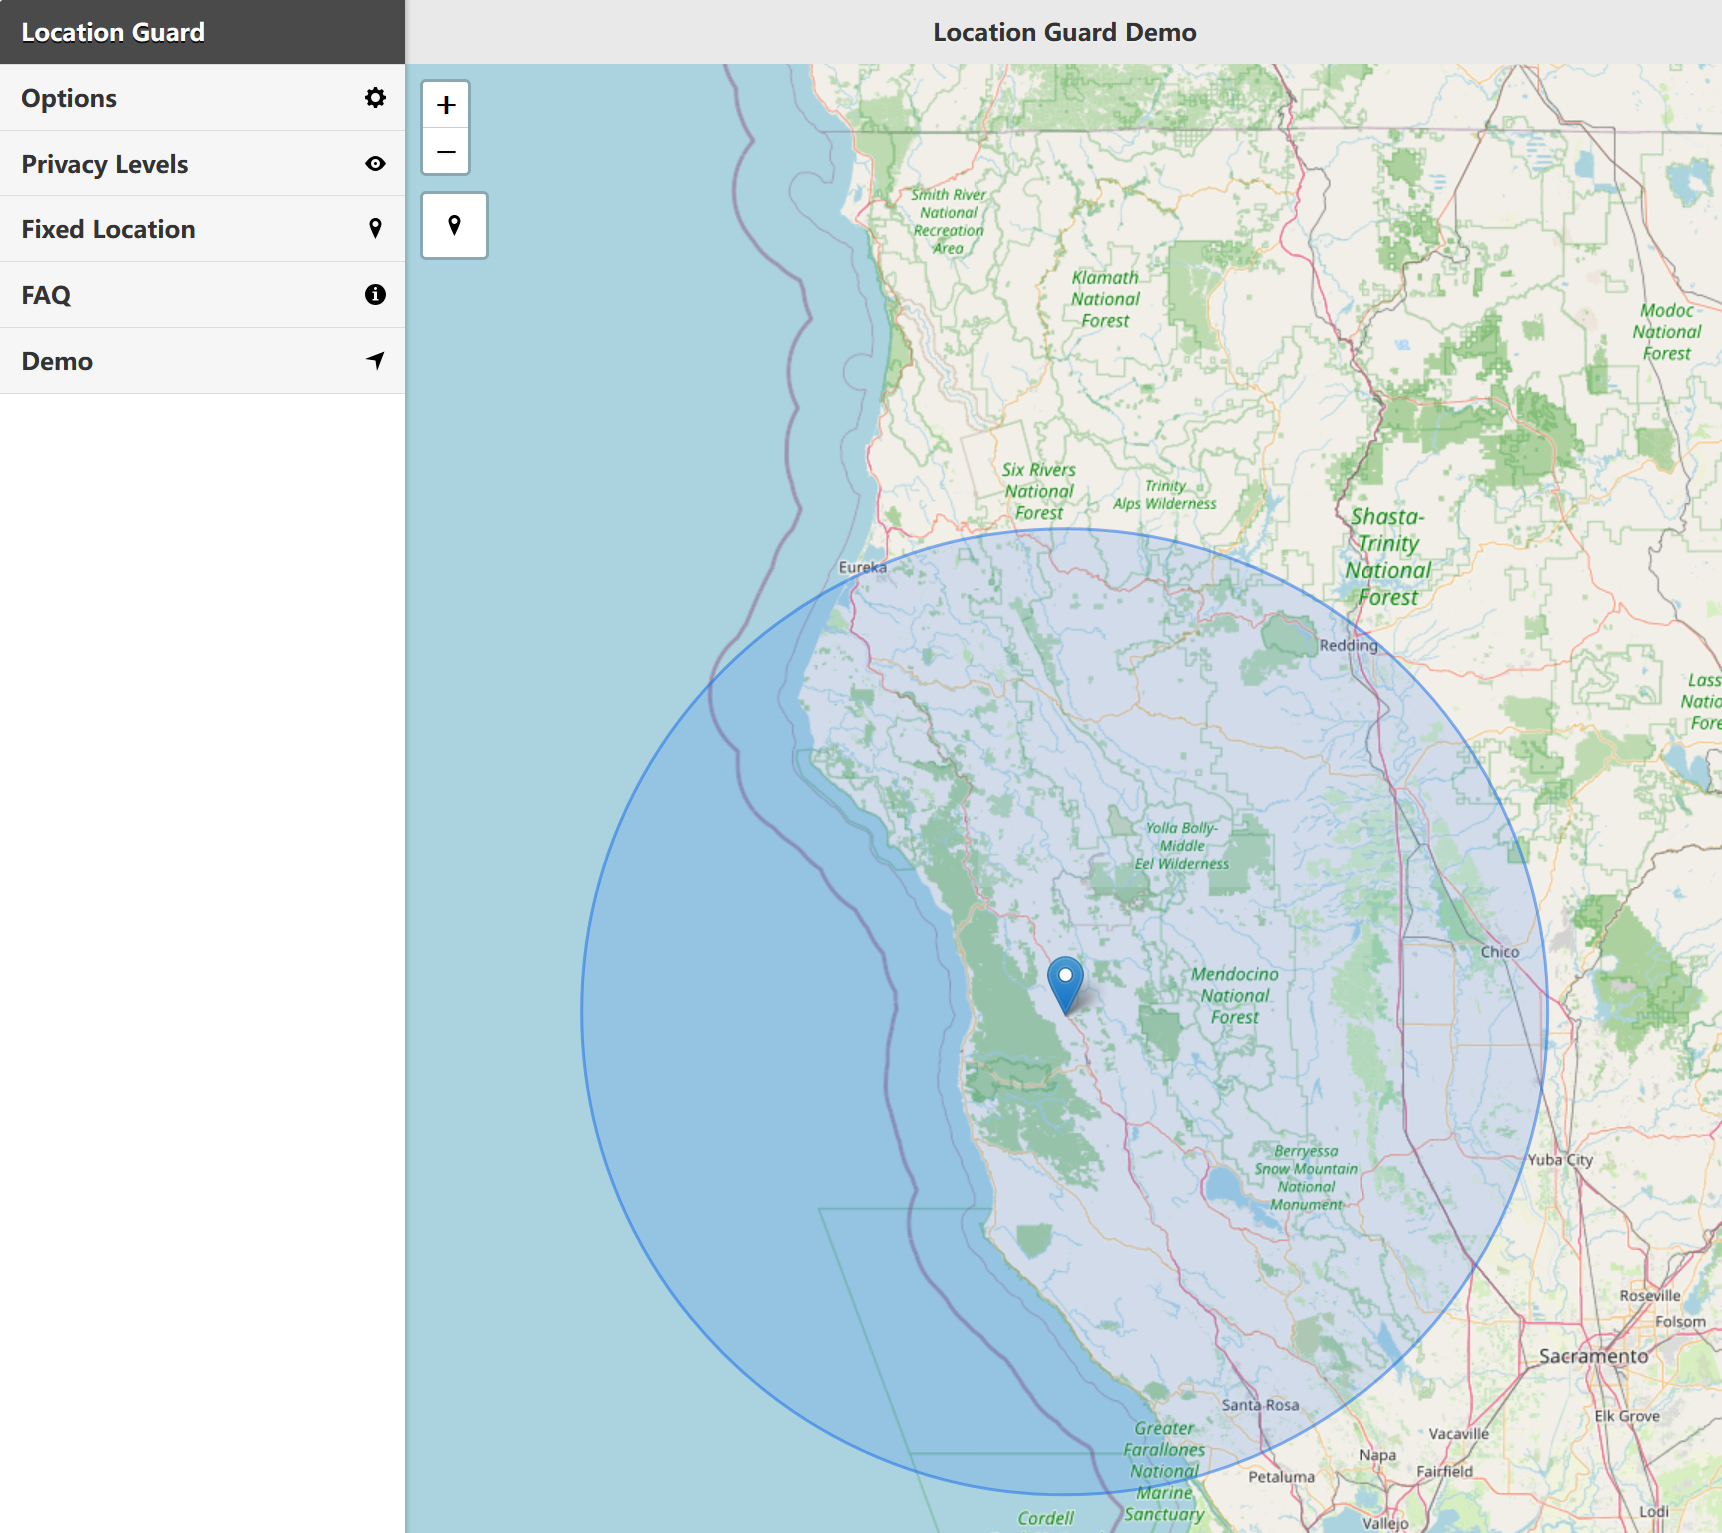Click the Location Guard Demo heading
Screen dimensions: 1722x1533
1063,31
